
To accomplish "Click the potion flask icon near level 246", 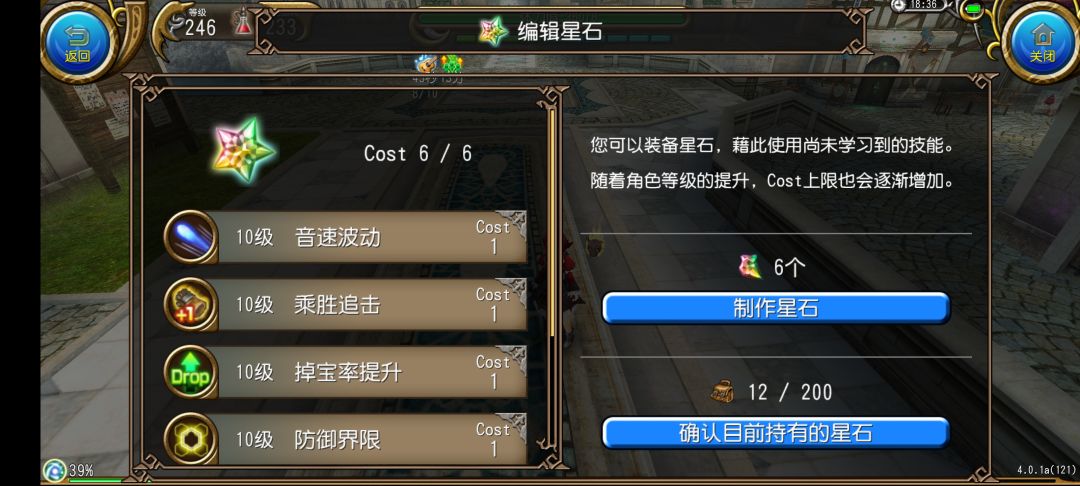I will pyautogui.click(x=243, y=24).
